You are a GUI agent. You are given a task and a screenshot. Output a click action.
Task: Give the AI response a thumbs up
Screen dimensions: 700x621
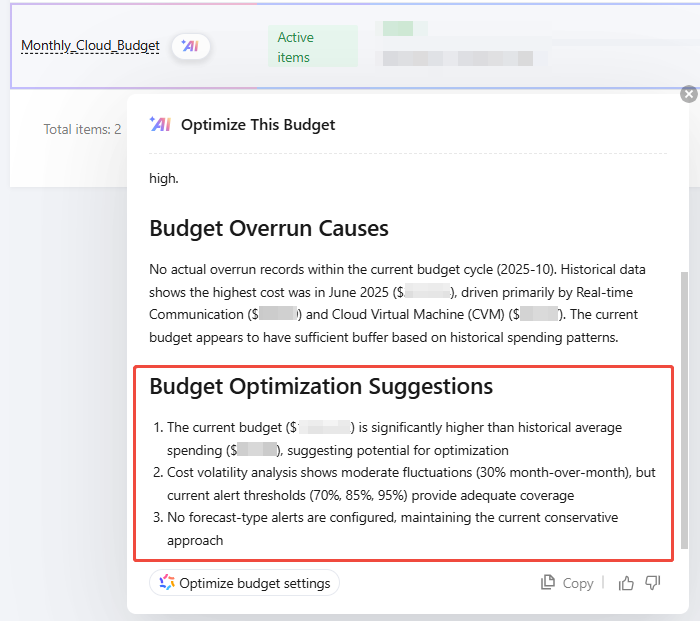[626, 583]
